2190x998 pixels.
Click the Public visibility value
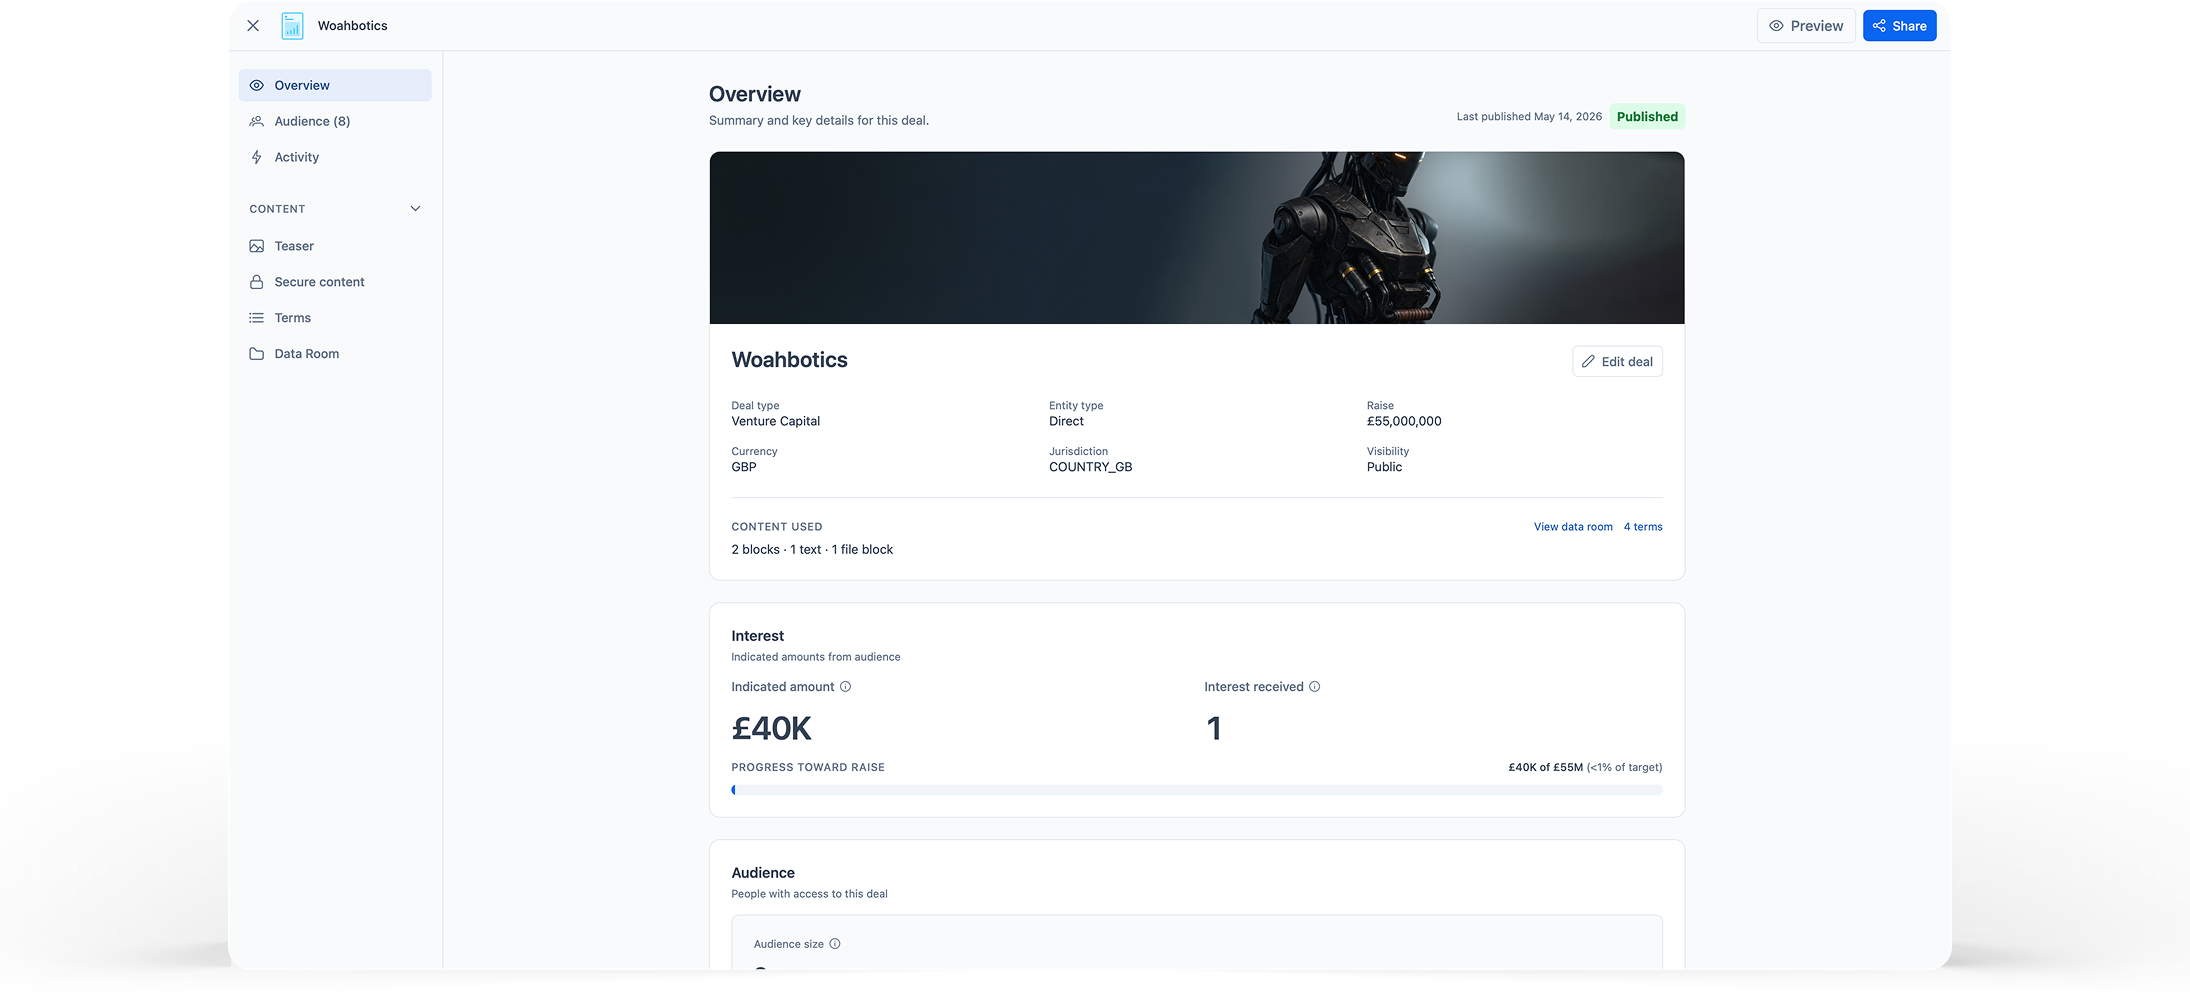(x=1384, y=467)
